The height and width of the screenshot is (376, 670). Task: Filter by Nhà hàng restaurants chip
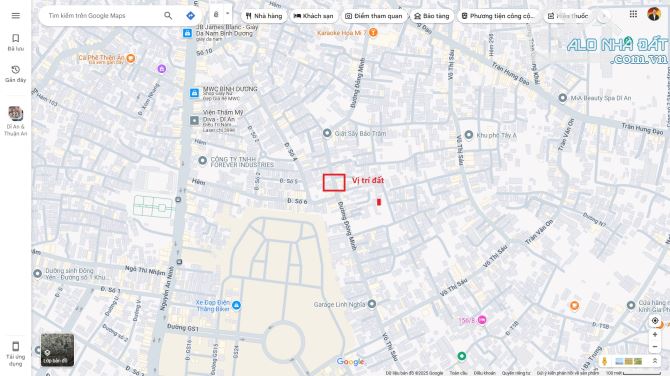pos(264,16)
